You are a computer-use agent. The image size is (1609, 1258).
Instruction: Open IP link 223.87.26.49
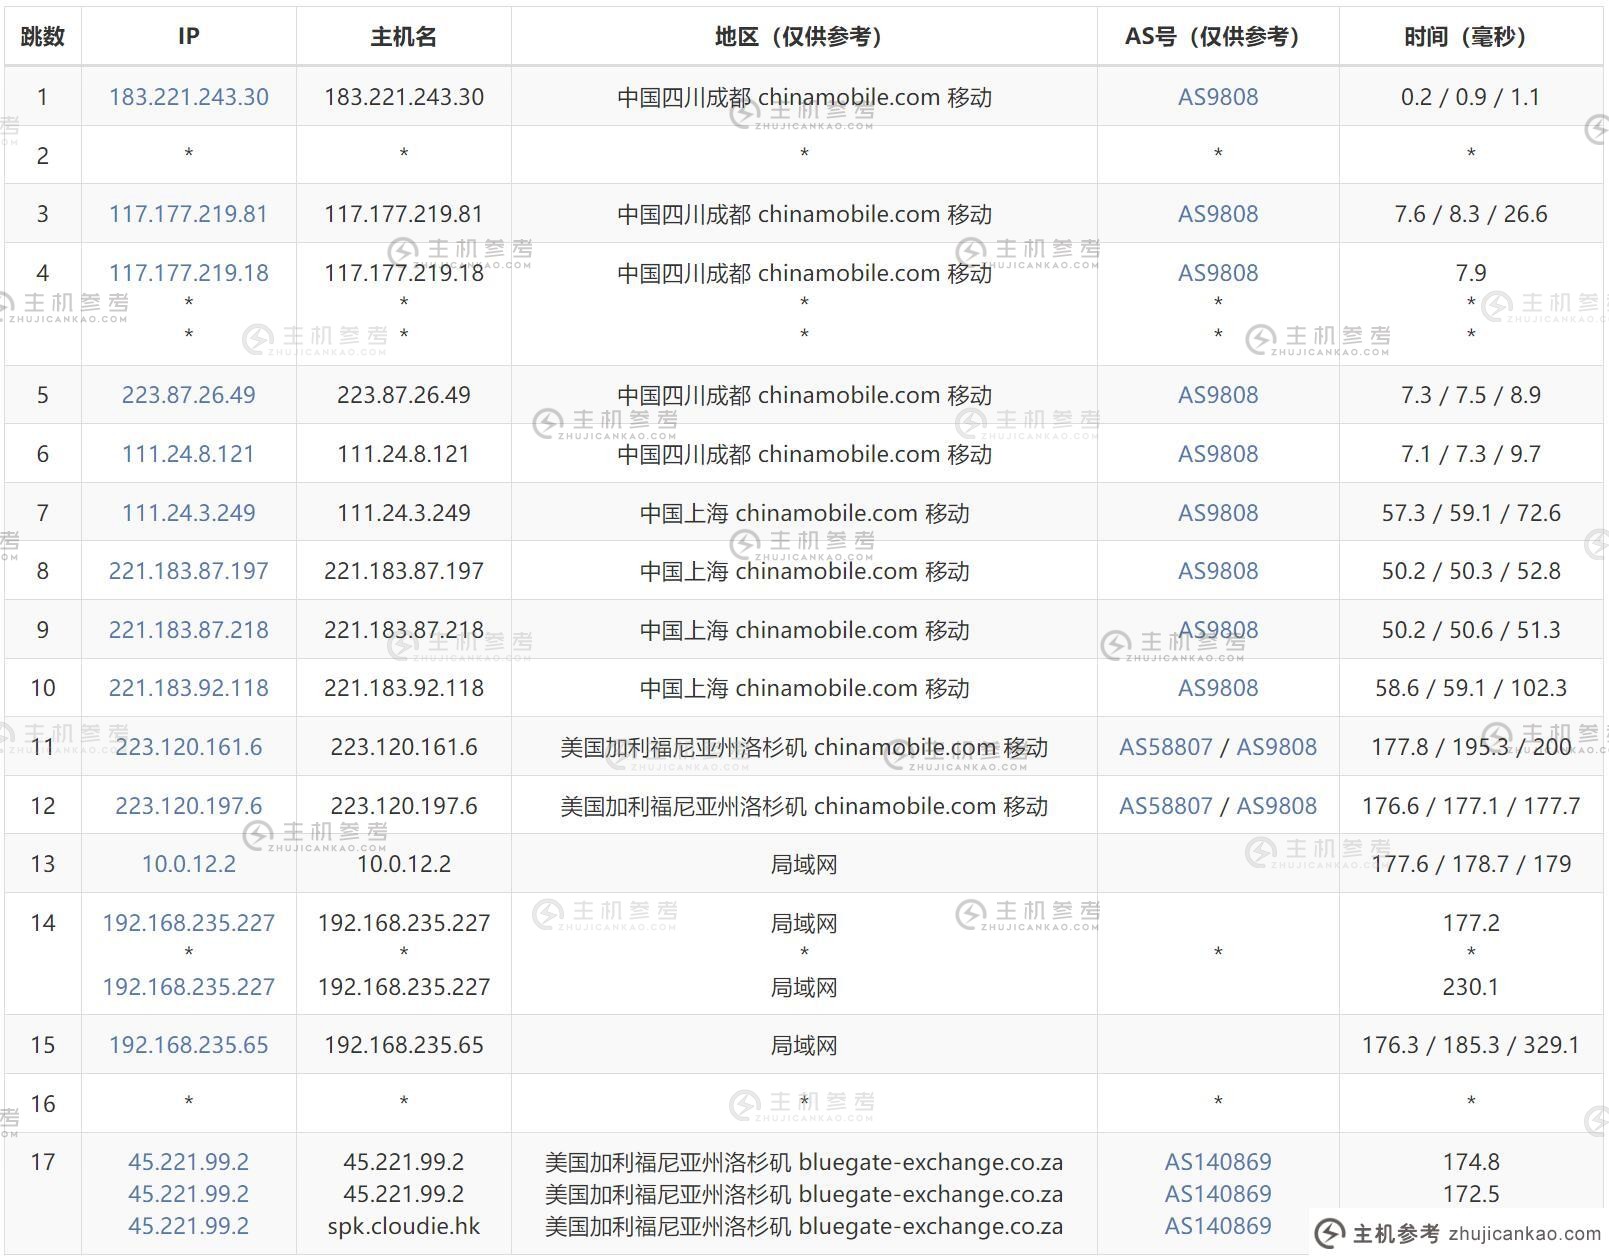coord(188,395)
